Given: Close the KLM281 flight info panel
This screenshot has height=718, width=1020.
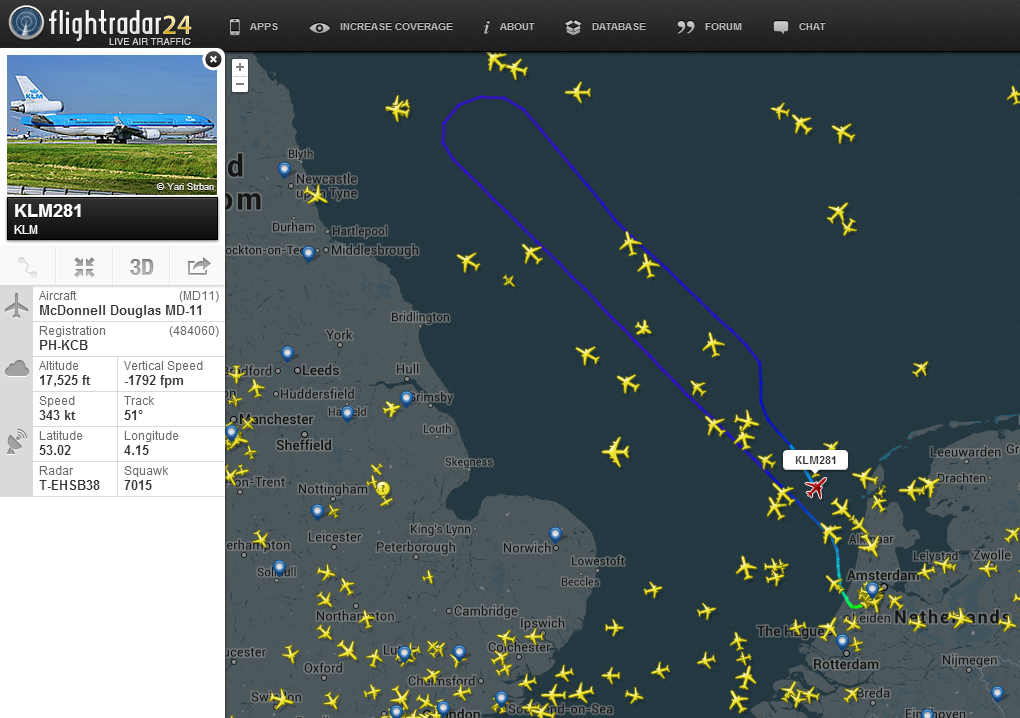Looking at the screenshot, I should (213, 60).
